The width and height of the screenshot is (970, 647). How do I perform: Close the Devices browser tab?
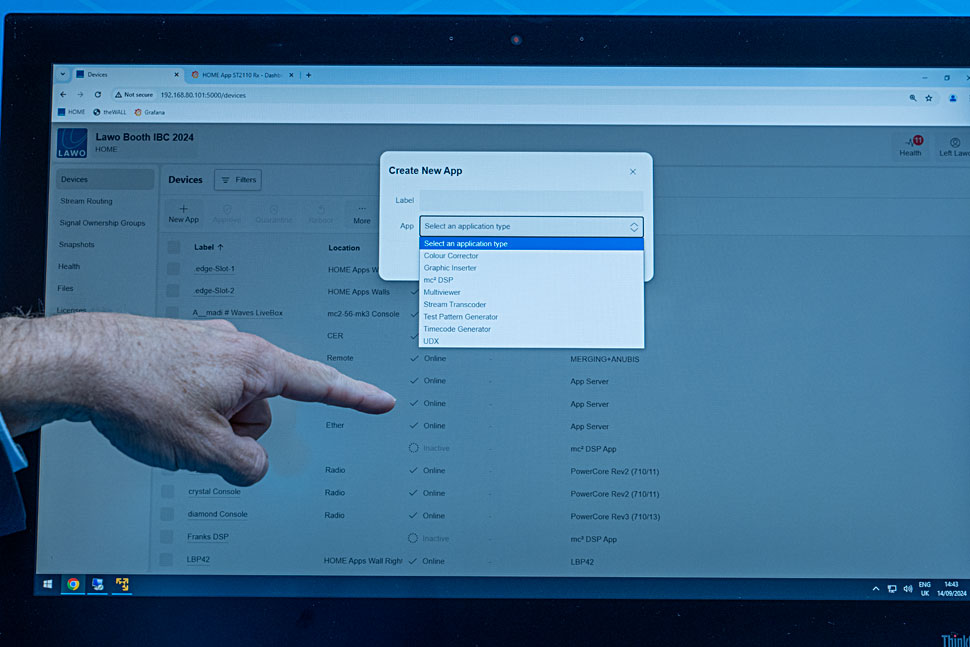[x=176, y=75]
